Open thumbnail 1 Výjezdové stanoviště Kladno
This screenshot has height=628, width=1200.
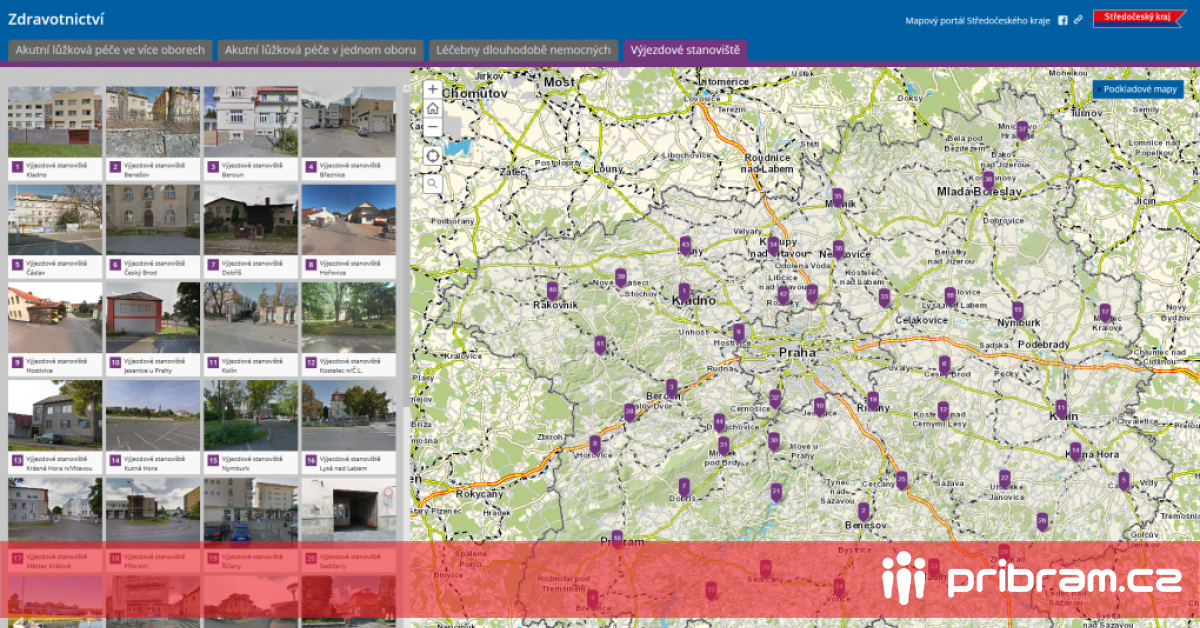(x=55, y=133)
